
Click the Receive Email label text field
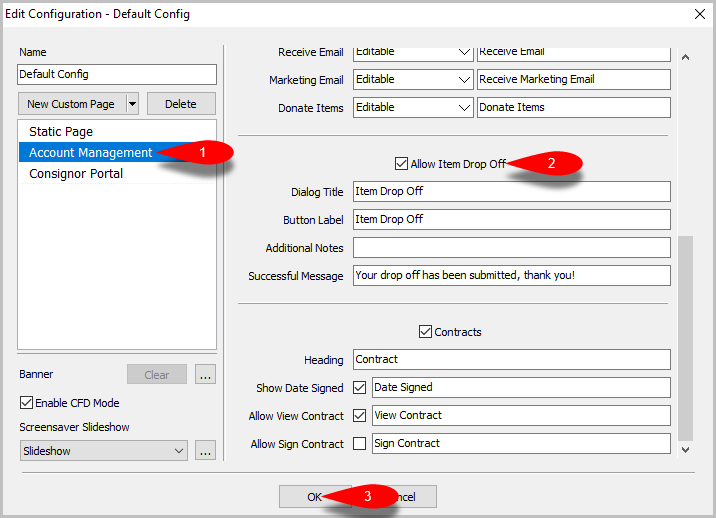point(574,53)
